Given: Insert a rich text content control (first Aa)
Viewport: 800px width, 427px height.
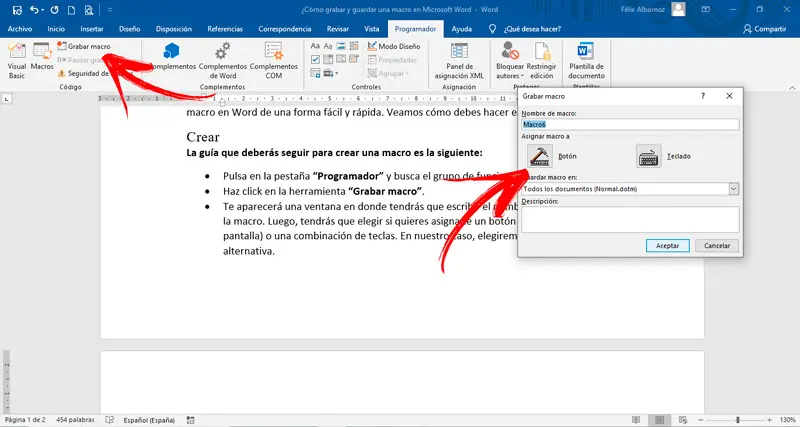Looking at the screenshot, I should [315, 46].
